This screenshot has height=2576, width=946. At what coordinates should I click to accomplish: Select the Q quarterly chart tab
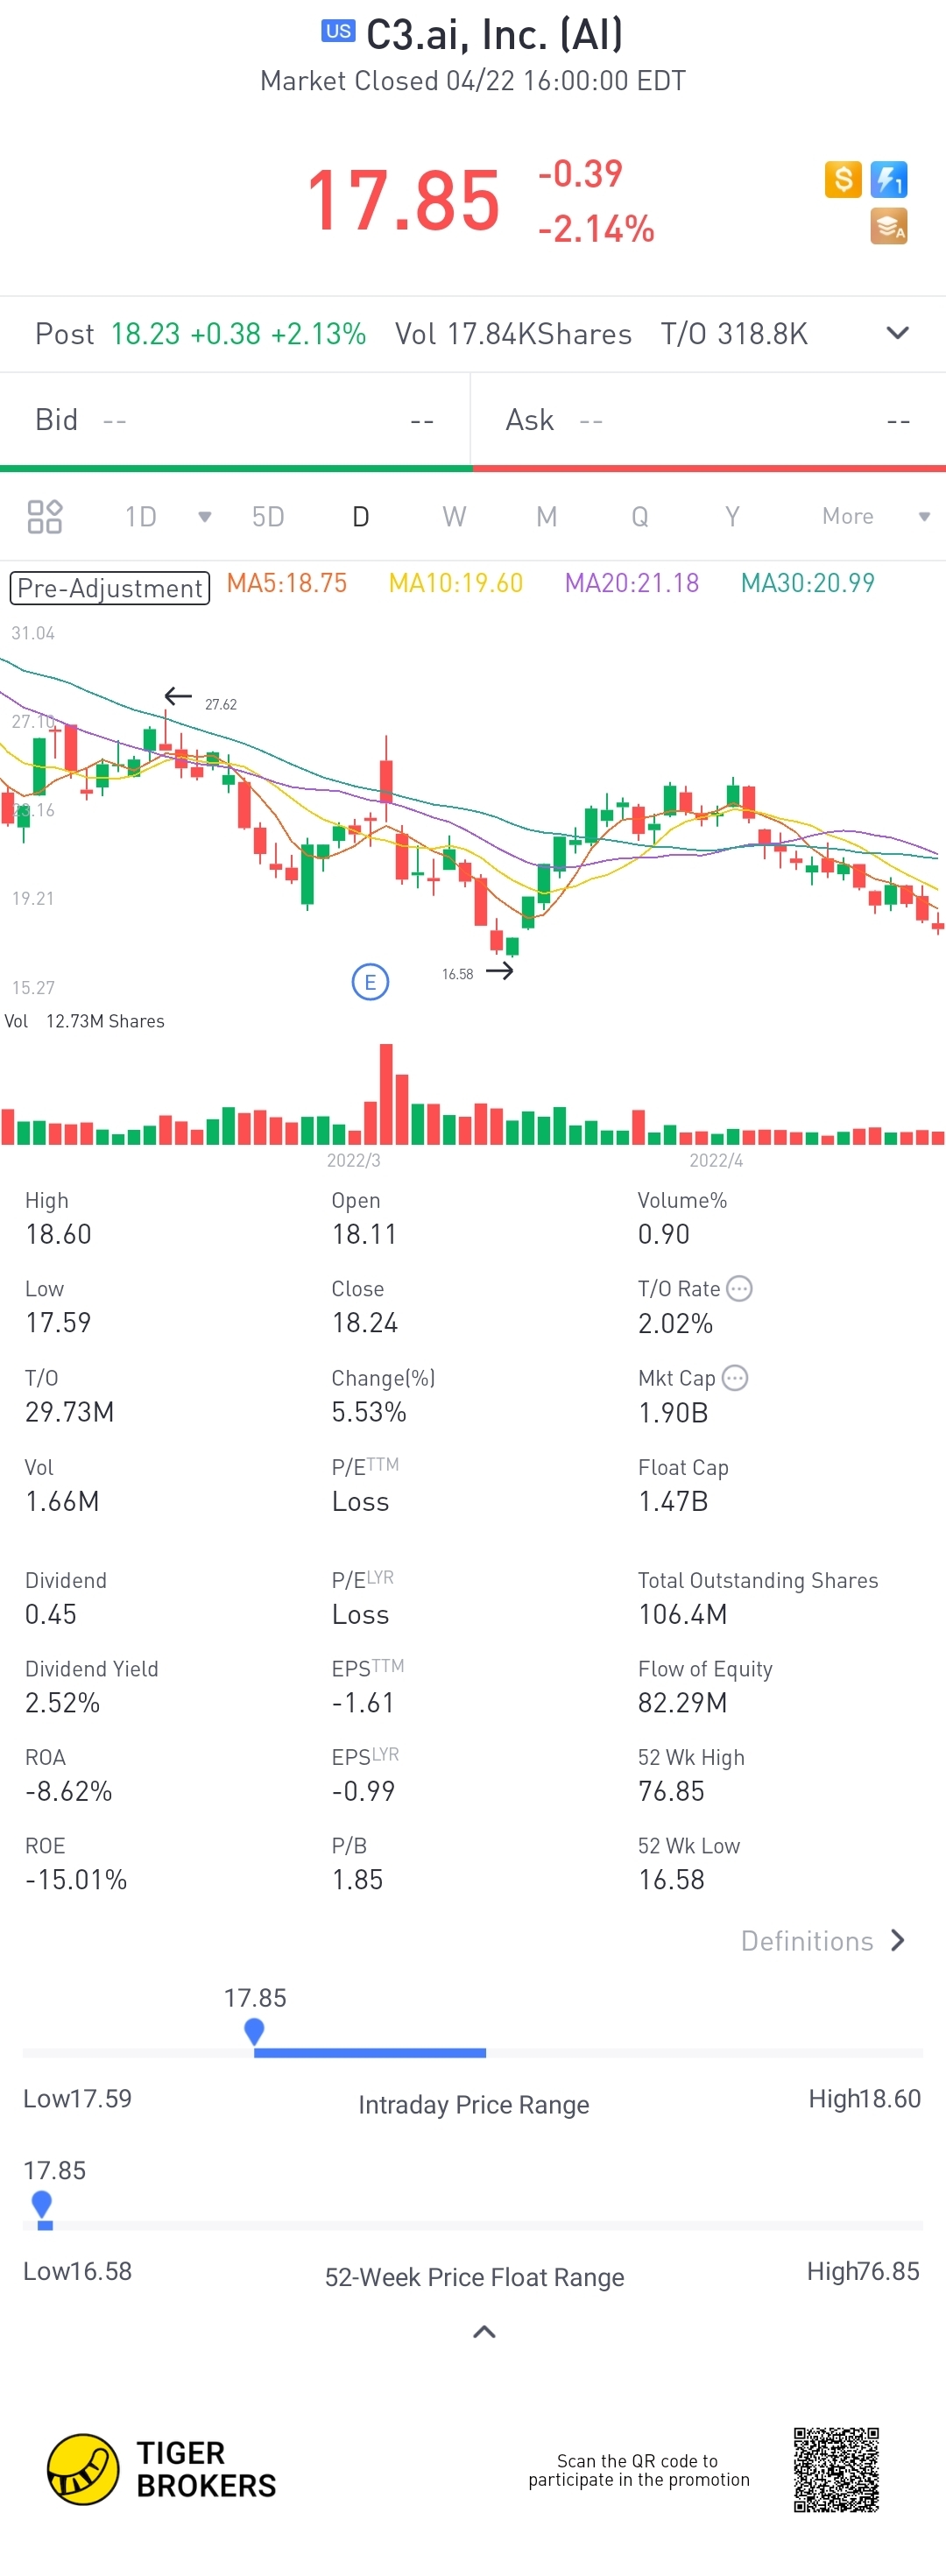tap(640, 516)
